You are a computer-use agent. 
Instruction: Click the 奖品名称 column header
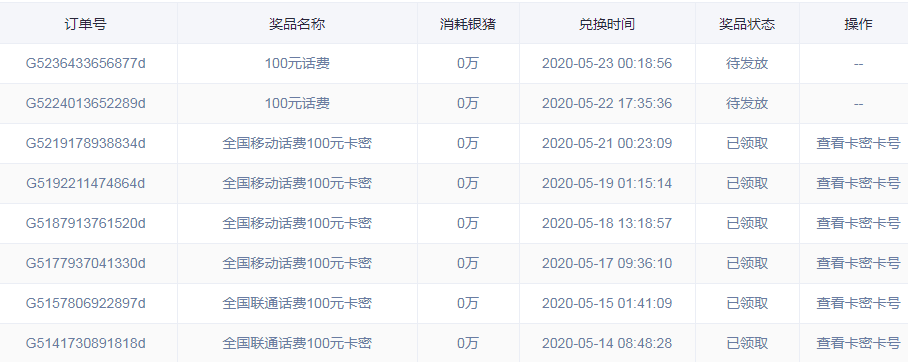[x=297, y=24]
